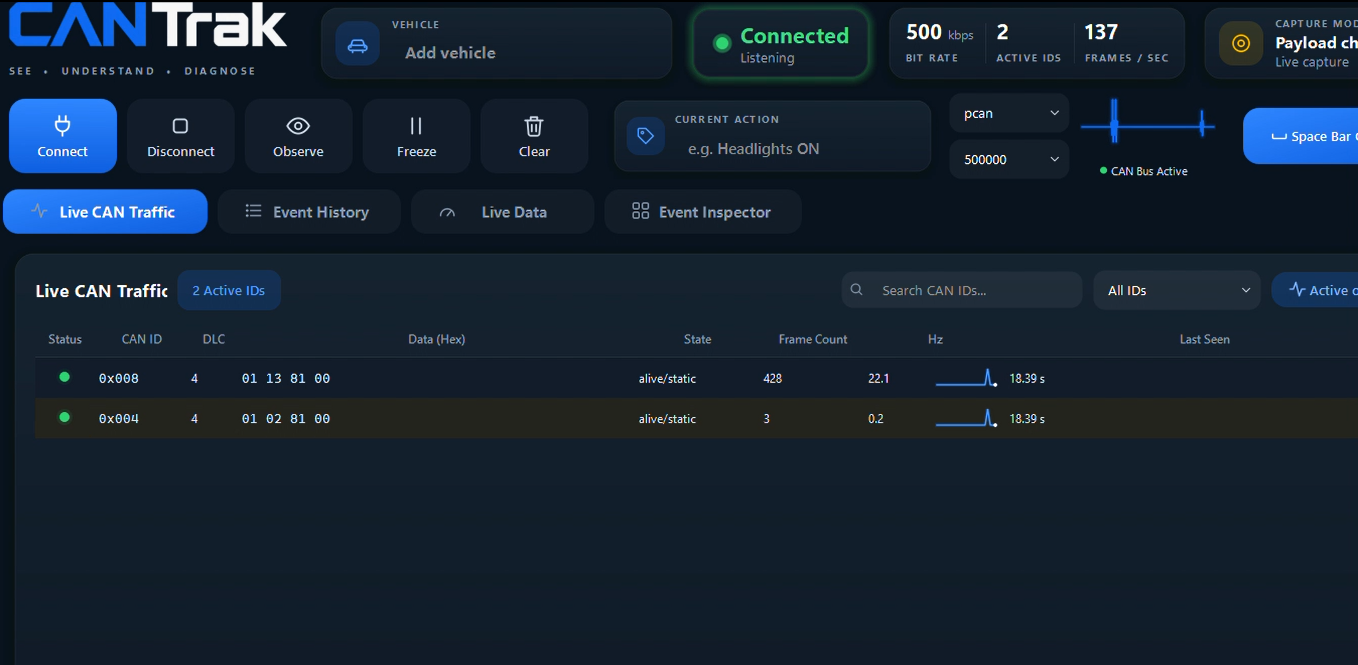This screenshot has height=665, width=1358.
Task: Click hex data 01 02 81 00
Action: [286, 418]
